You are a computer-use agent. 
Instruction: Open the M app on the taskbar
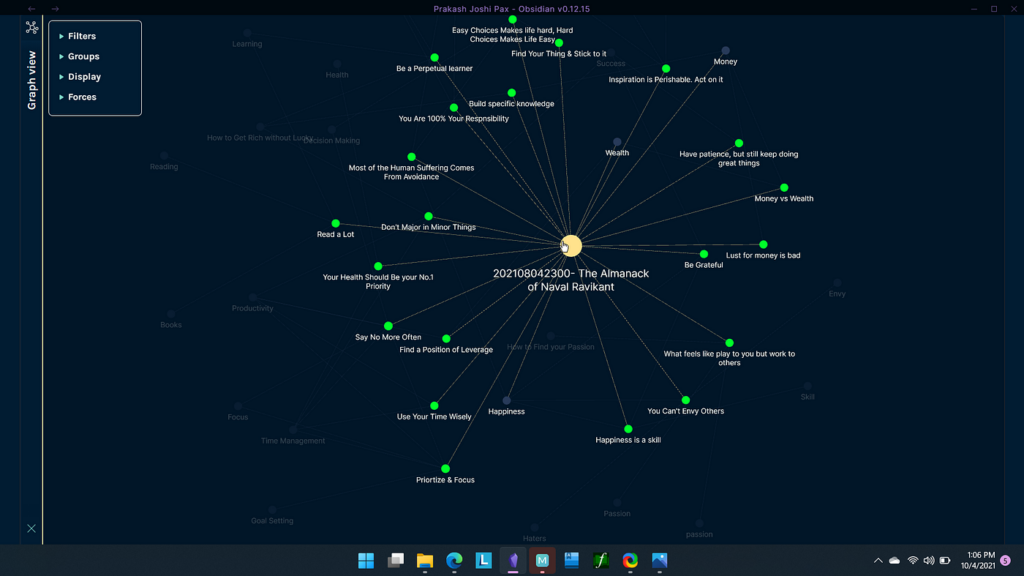click(x=542, y=560)
